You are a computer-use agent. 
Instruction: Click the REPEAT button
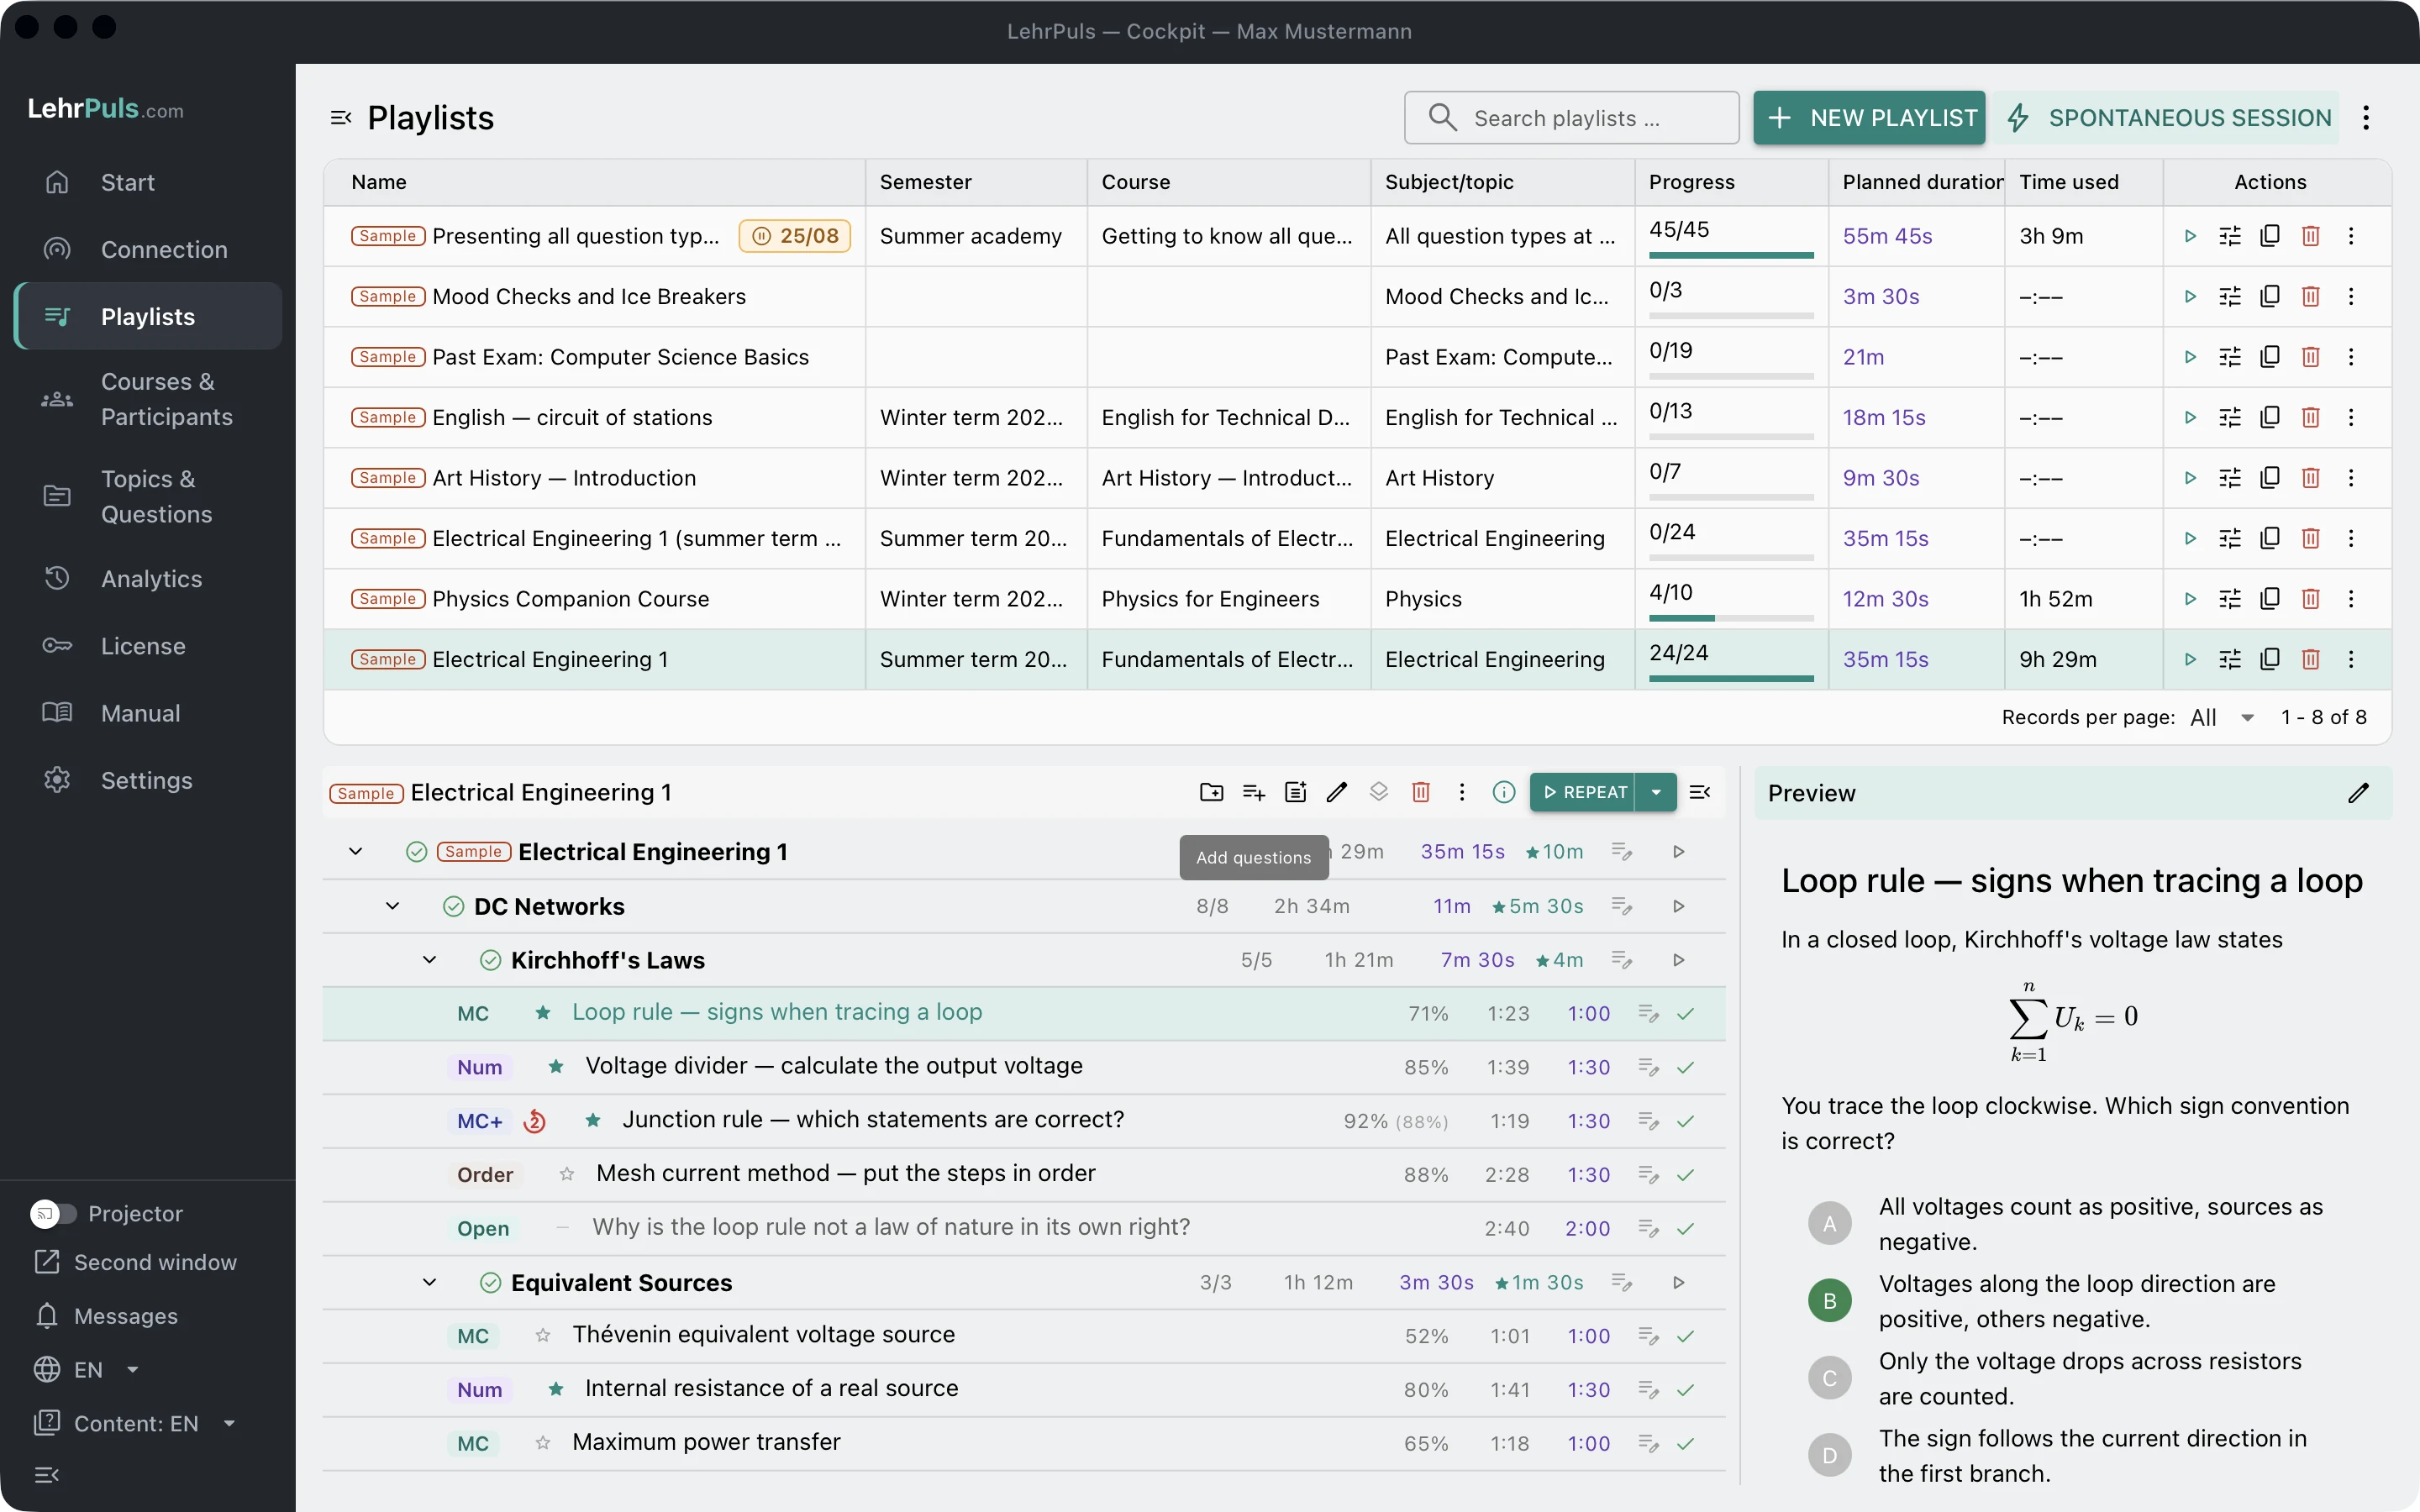(x=1583, y=792)
